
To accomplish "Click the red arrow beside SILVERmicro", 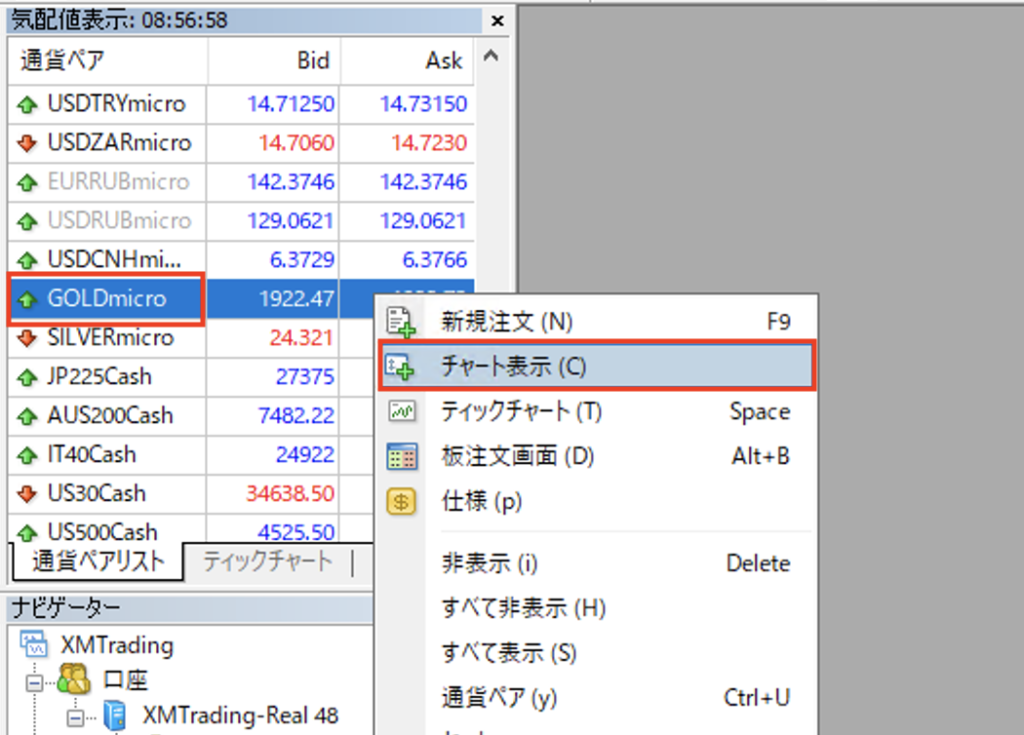I will [28, 338].
